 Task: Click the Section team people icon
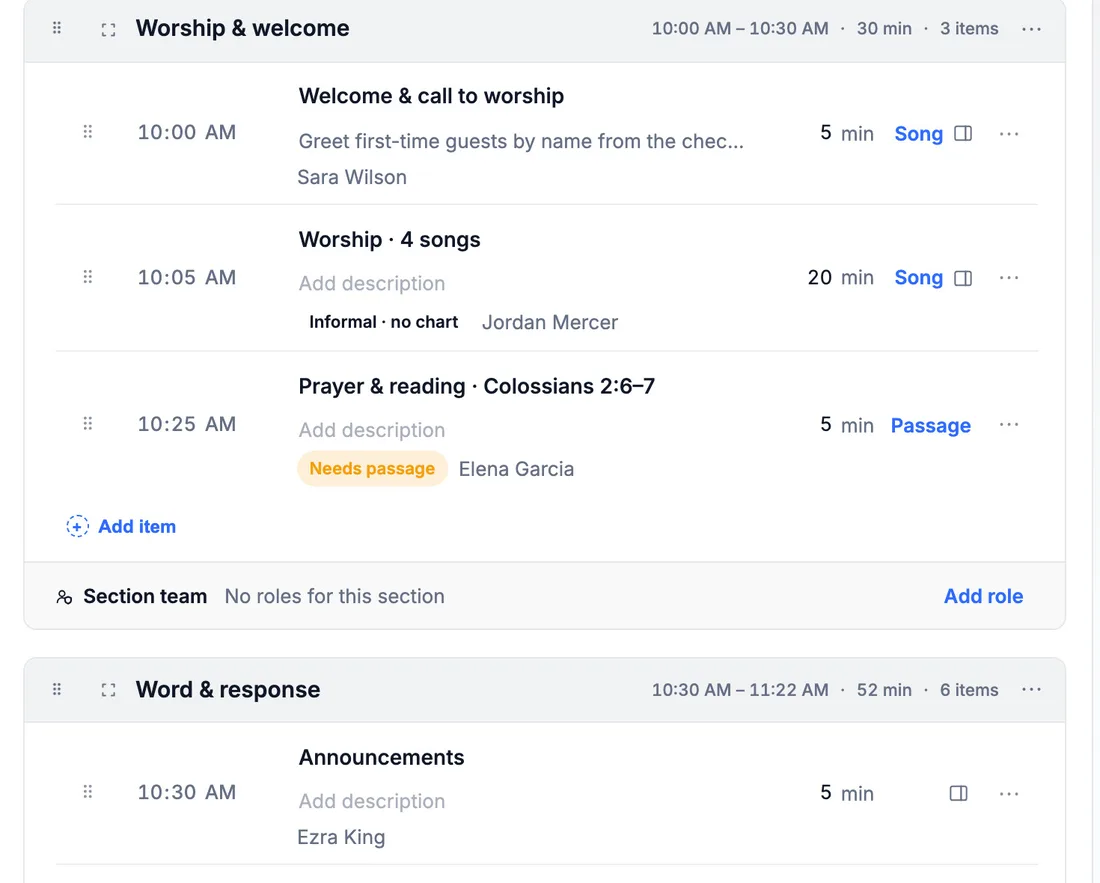click(x=64, y=597)
